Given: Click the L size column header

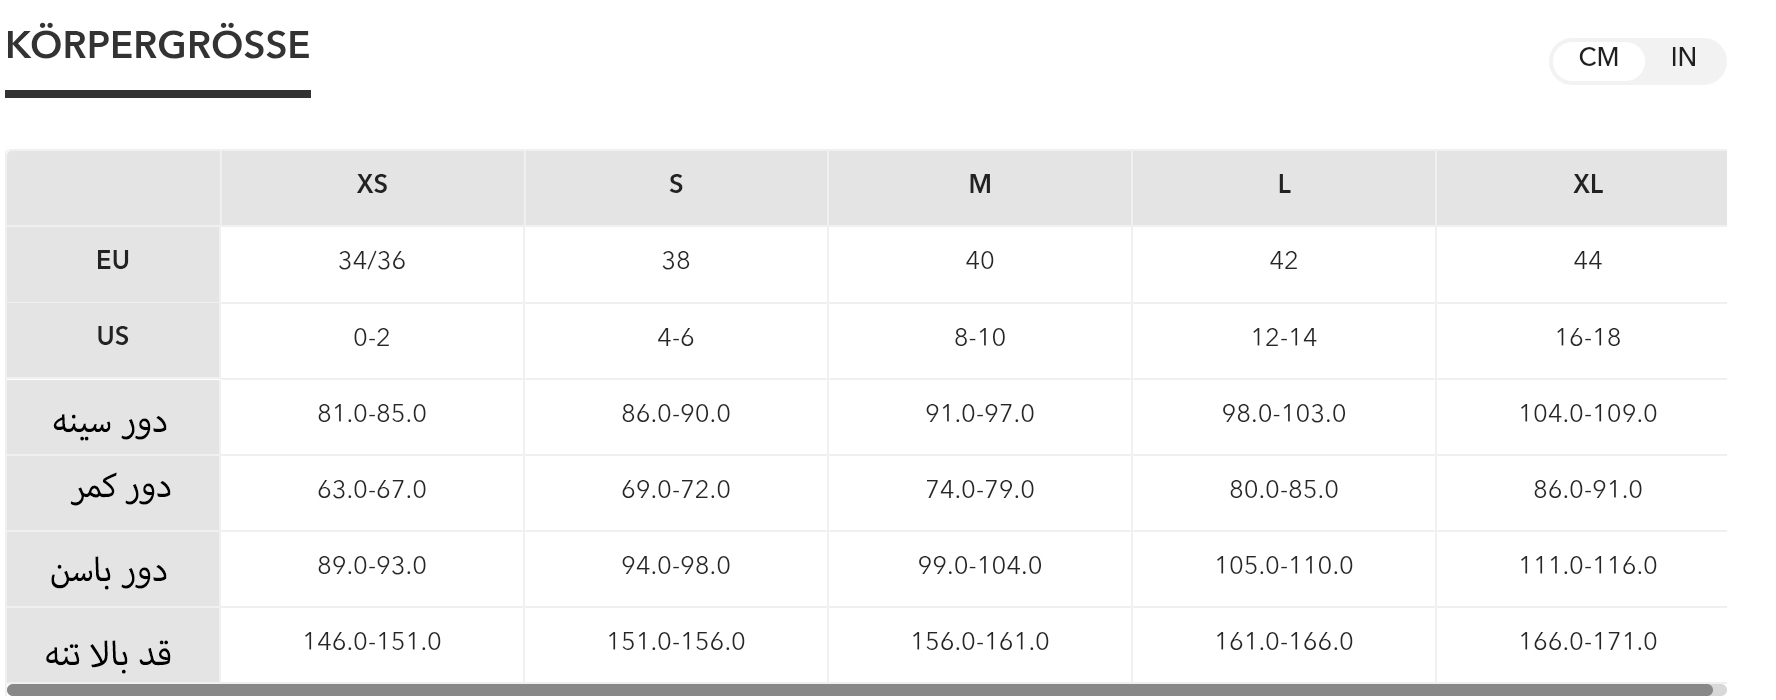Looking at the screenshot, I should pyautogui.click(x=1284, y=185).
